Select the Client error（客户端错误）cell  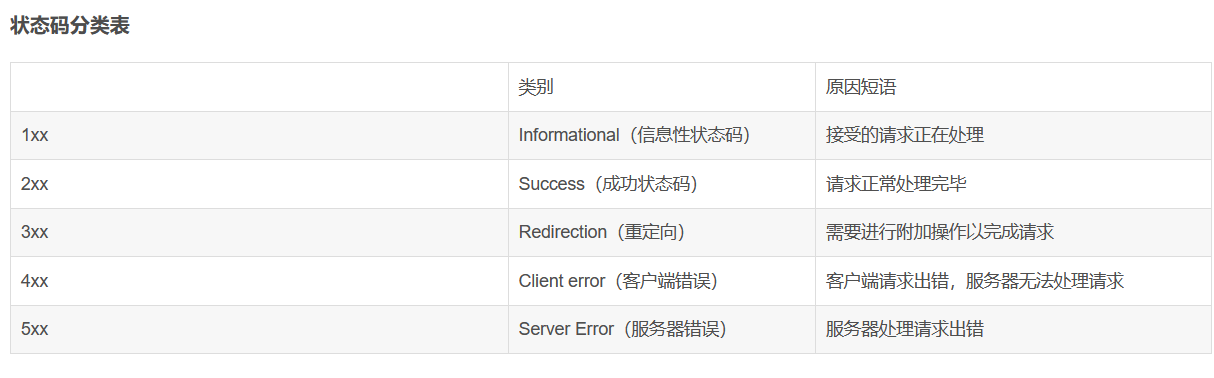click(x=661, y=281)
